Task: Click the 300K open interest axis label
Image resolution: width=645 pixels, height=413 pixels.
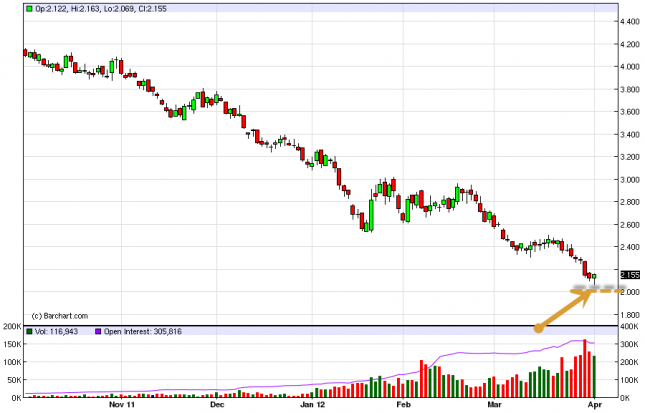Action: coord(629,344)
